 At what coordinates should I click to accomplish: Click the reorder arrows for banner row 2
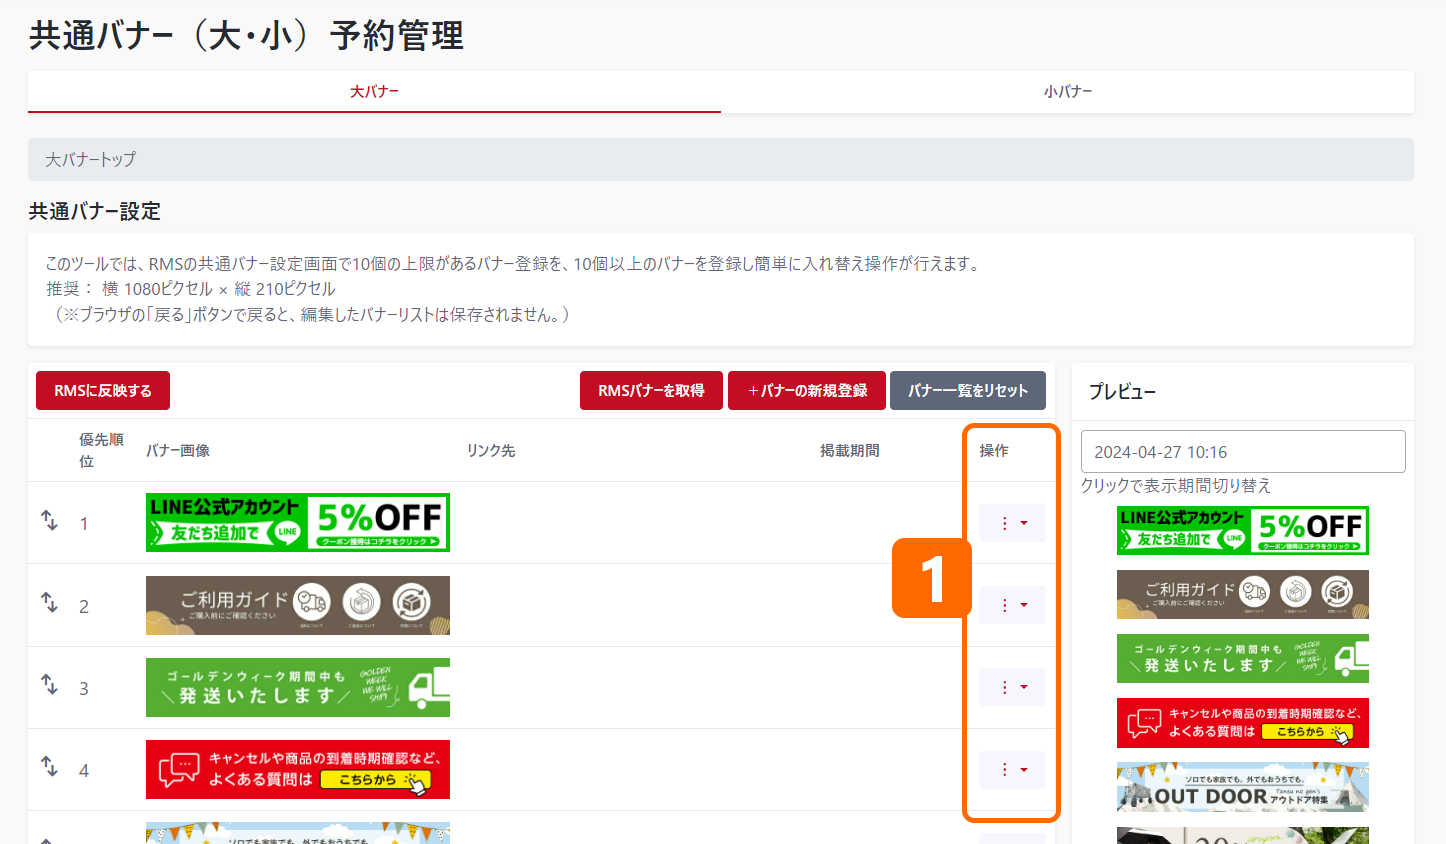click(49, 603)
